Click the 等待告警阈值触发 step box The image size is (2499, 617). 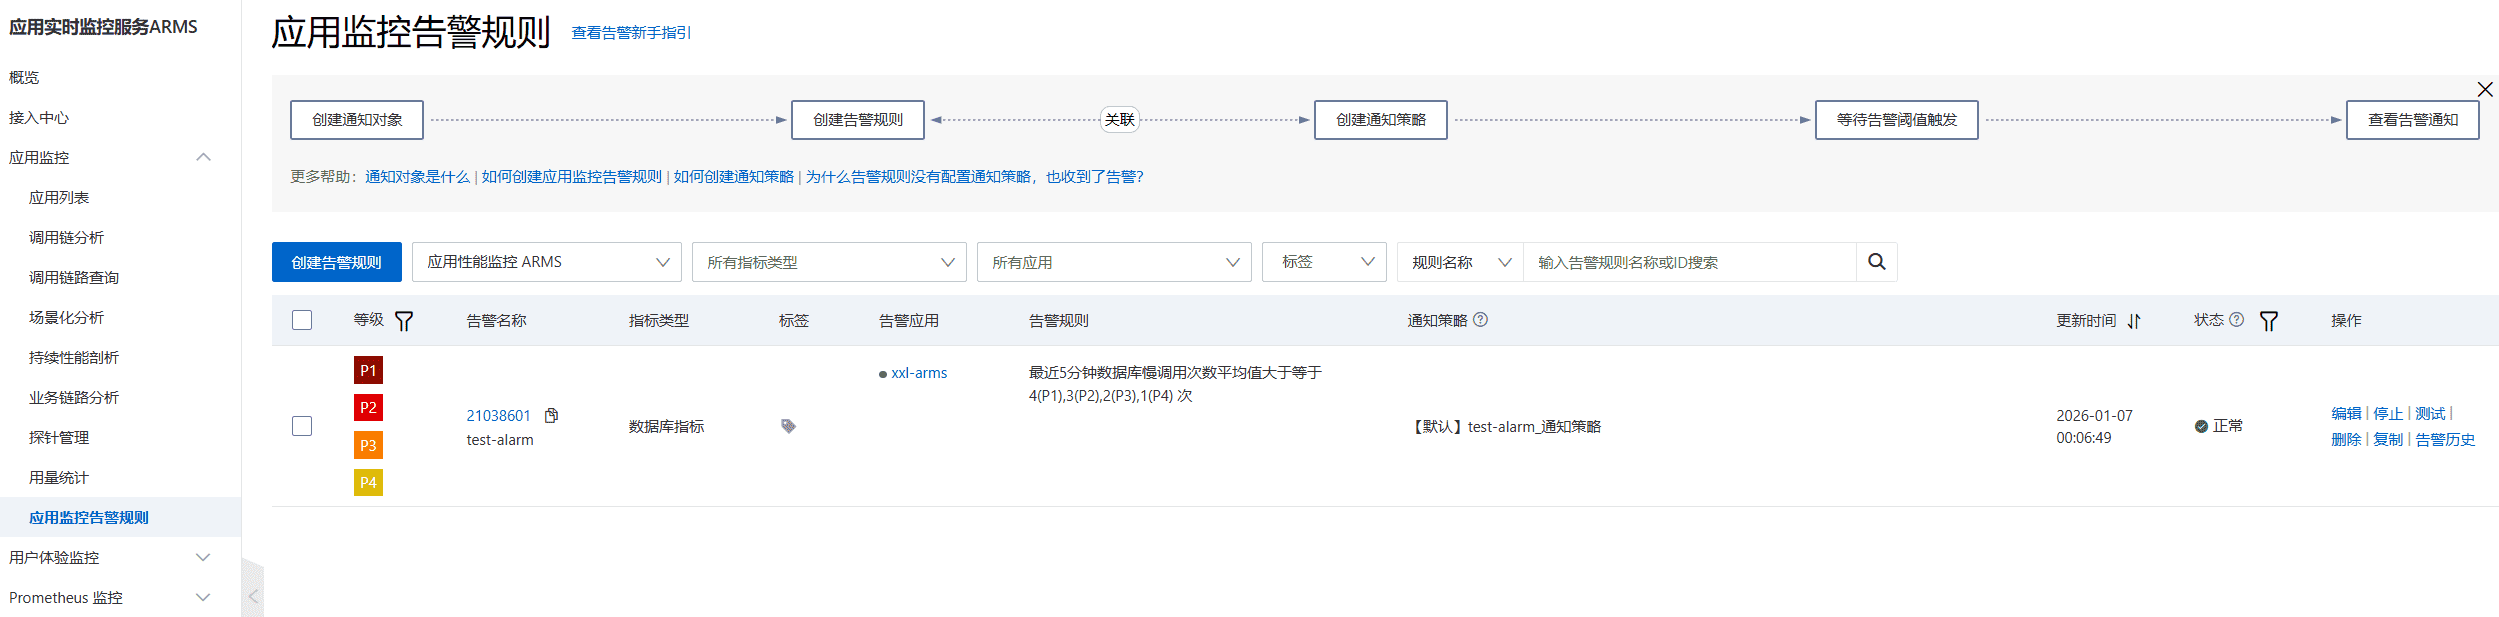click(1897, 120)
